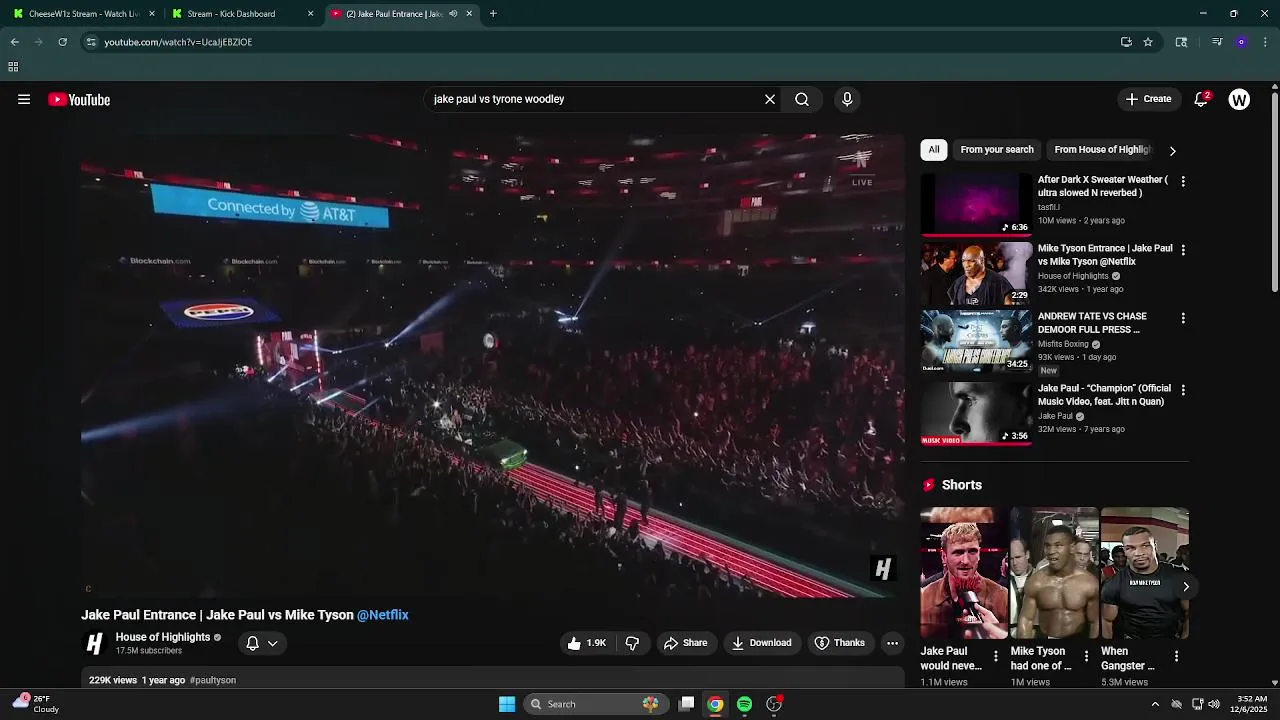
Task: Show more filter chips with the arrow
Action: coord(1172,151)
